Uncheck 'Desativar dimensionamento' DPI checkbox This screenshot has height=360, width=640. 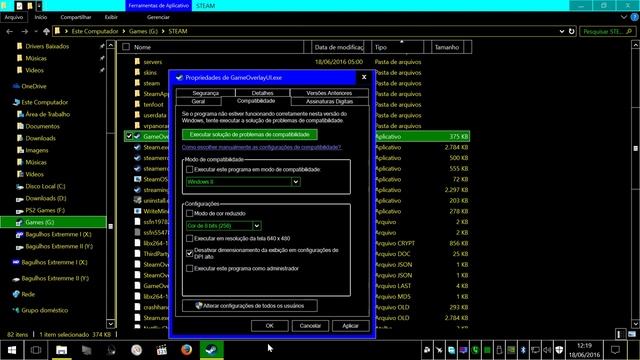pyautogui.click(x=189, y=253)
